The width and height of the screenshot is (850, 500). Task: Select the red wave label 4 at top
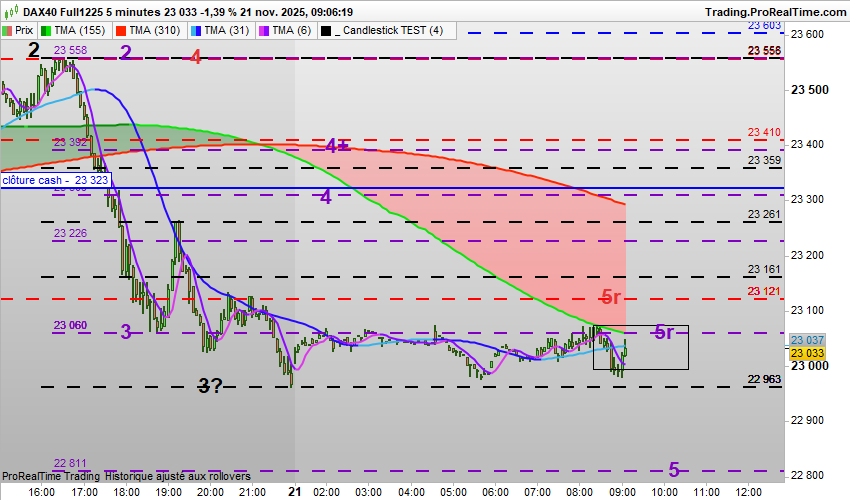tap(196, 56)
